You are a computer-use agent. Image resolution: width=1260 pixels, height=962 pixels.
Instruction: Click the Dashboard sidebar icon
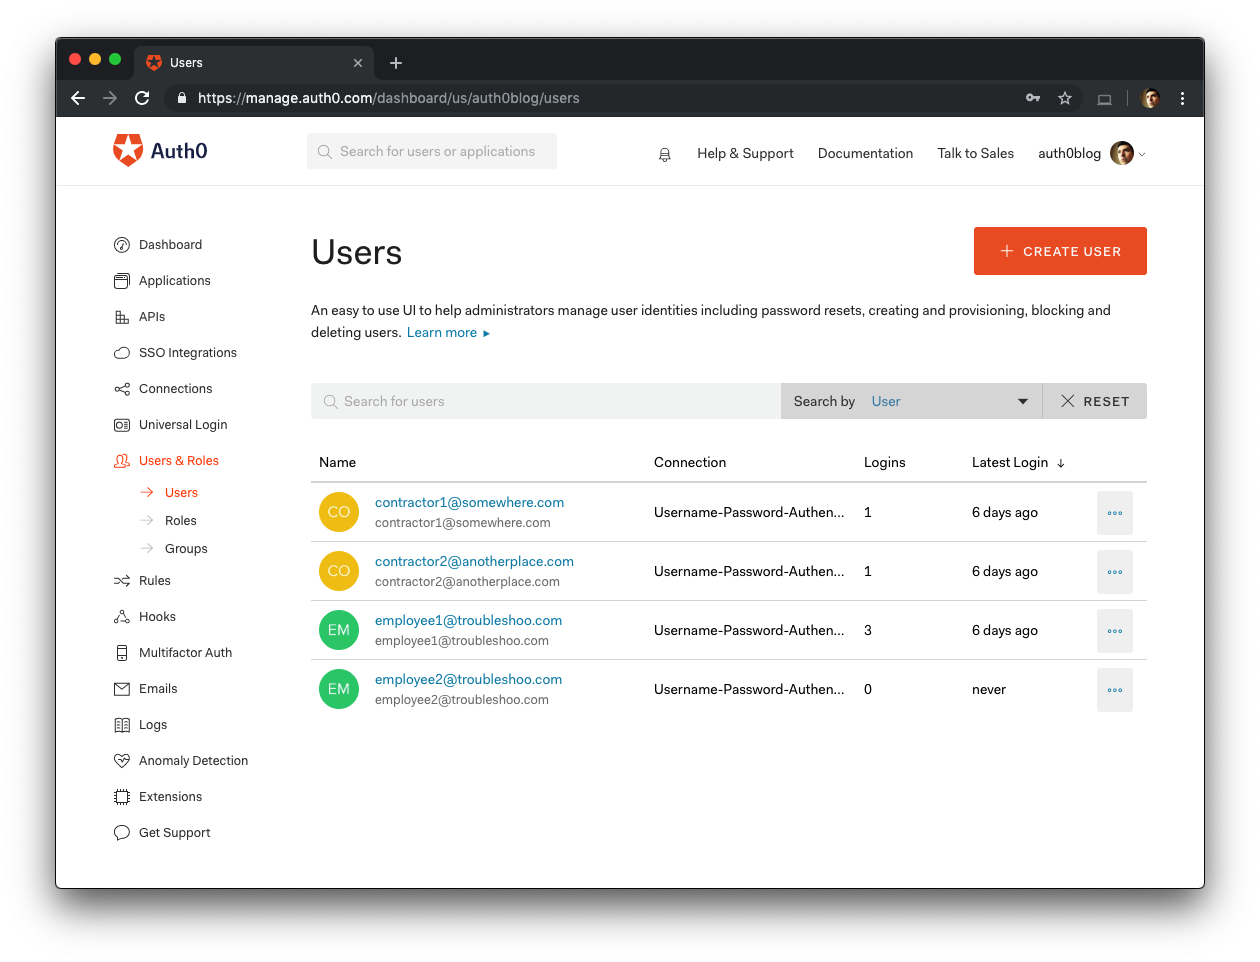tap(122, 245)
